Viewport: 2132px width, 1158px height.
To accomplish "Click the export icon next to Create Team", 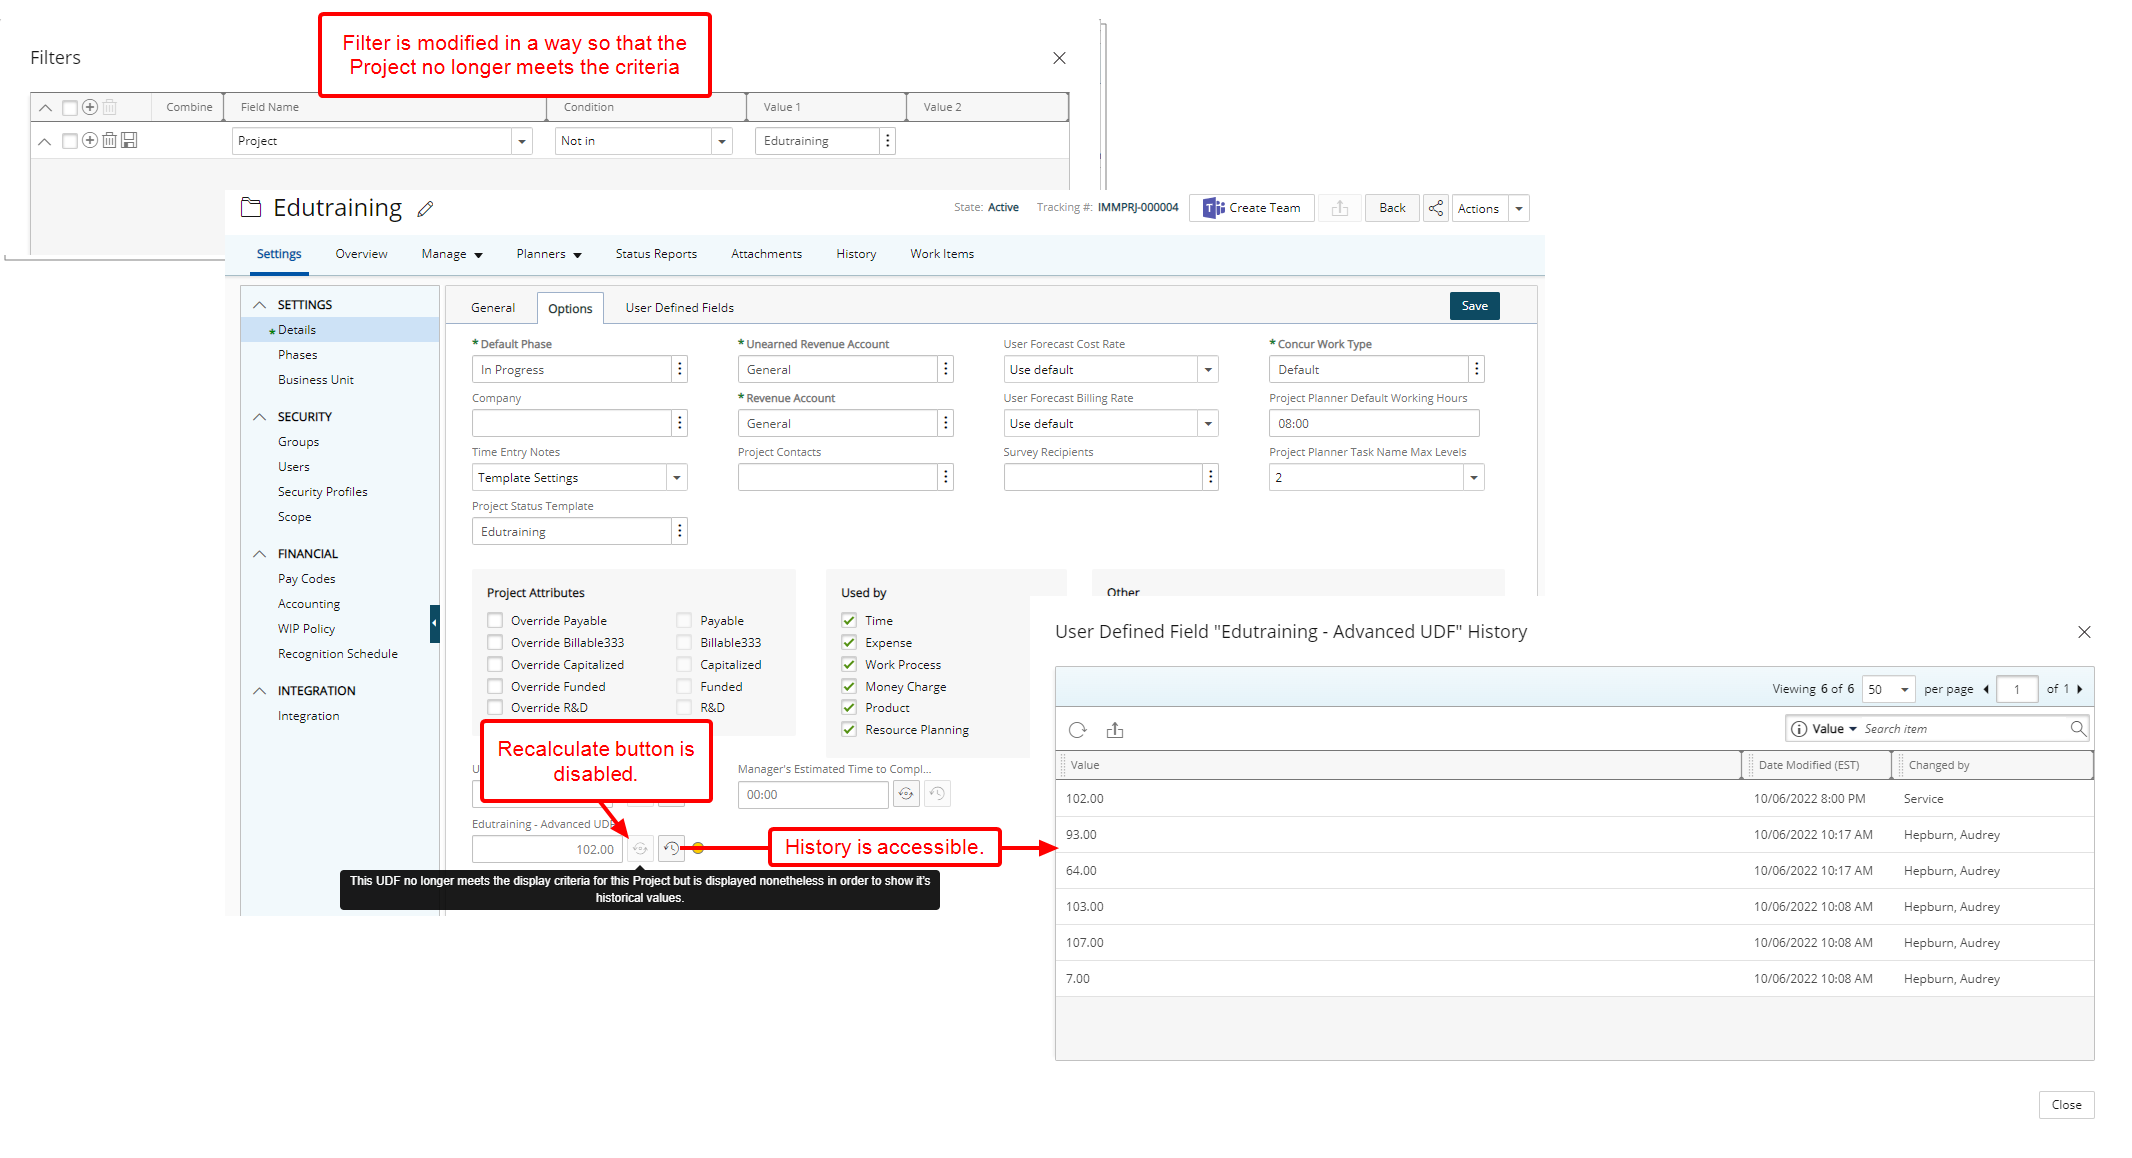I will tap(1340, 208).
